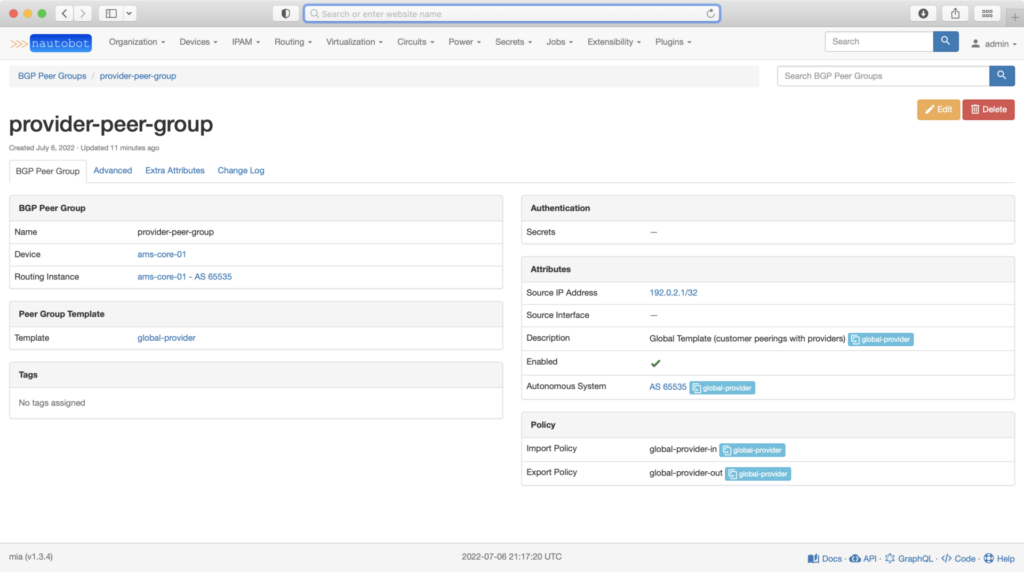Click the blue search magnifier in navbar
The image size is (1024, 572).
tap(946, 42)
